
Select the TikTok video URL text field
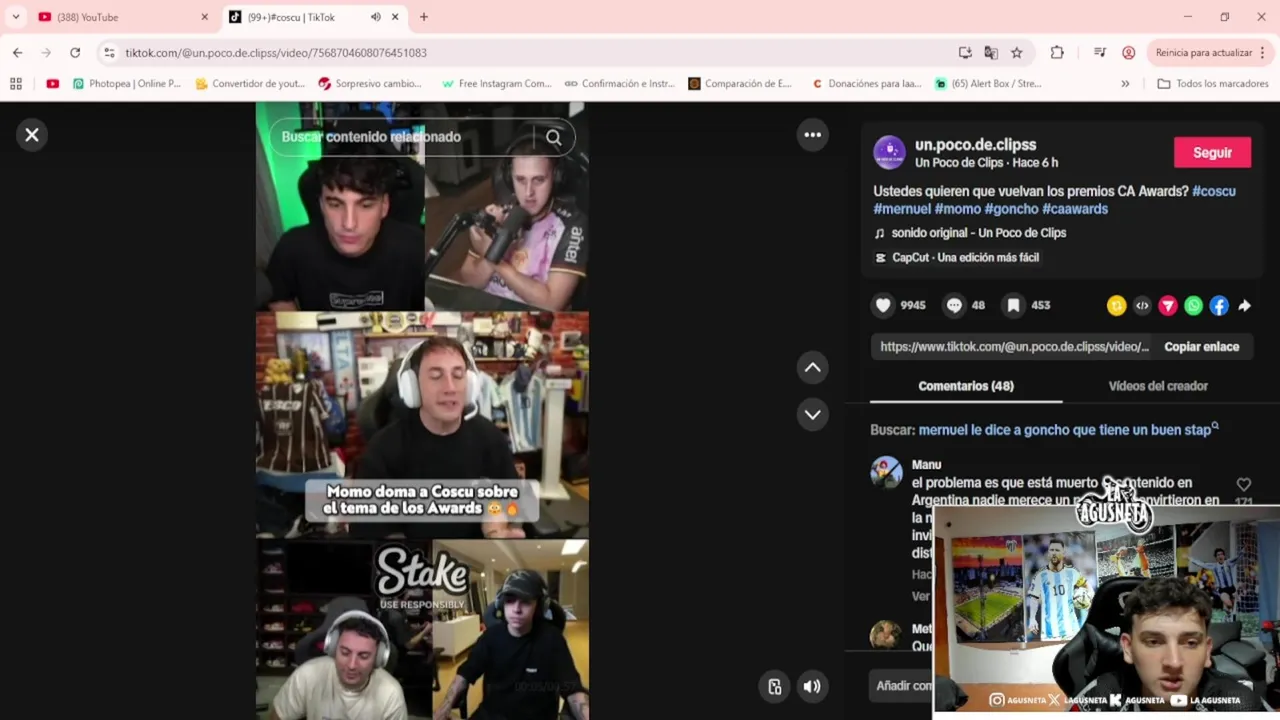pos(1014,347)
